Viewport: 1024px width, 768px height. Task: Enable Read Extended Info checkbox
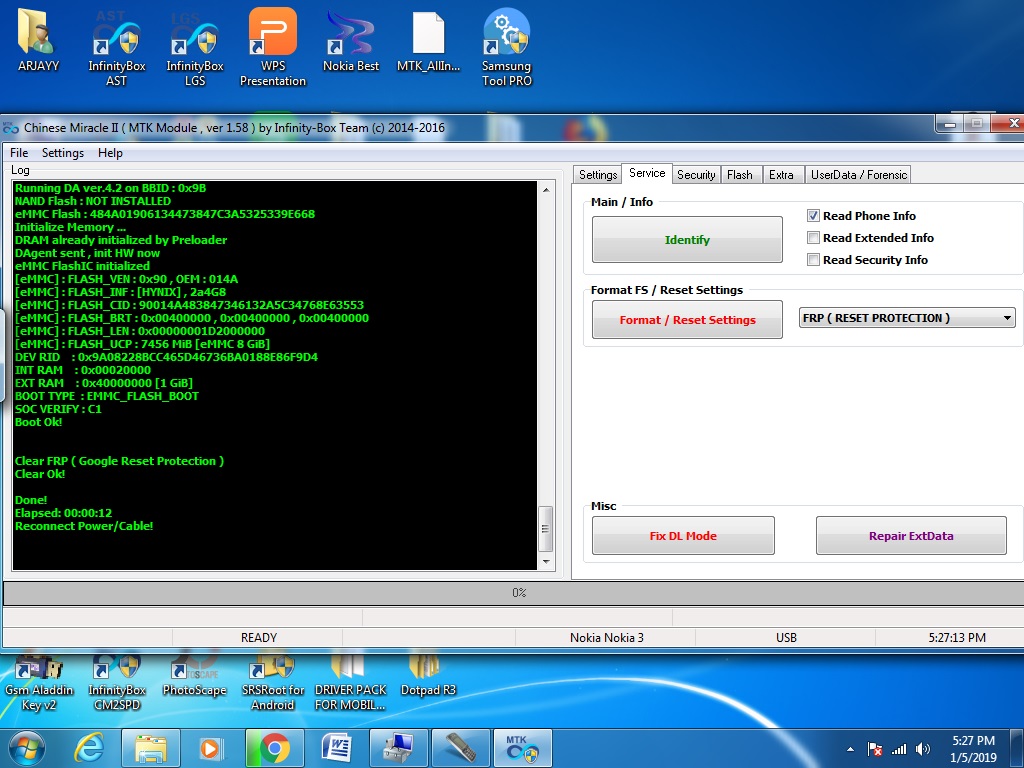[813, 238]
